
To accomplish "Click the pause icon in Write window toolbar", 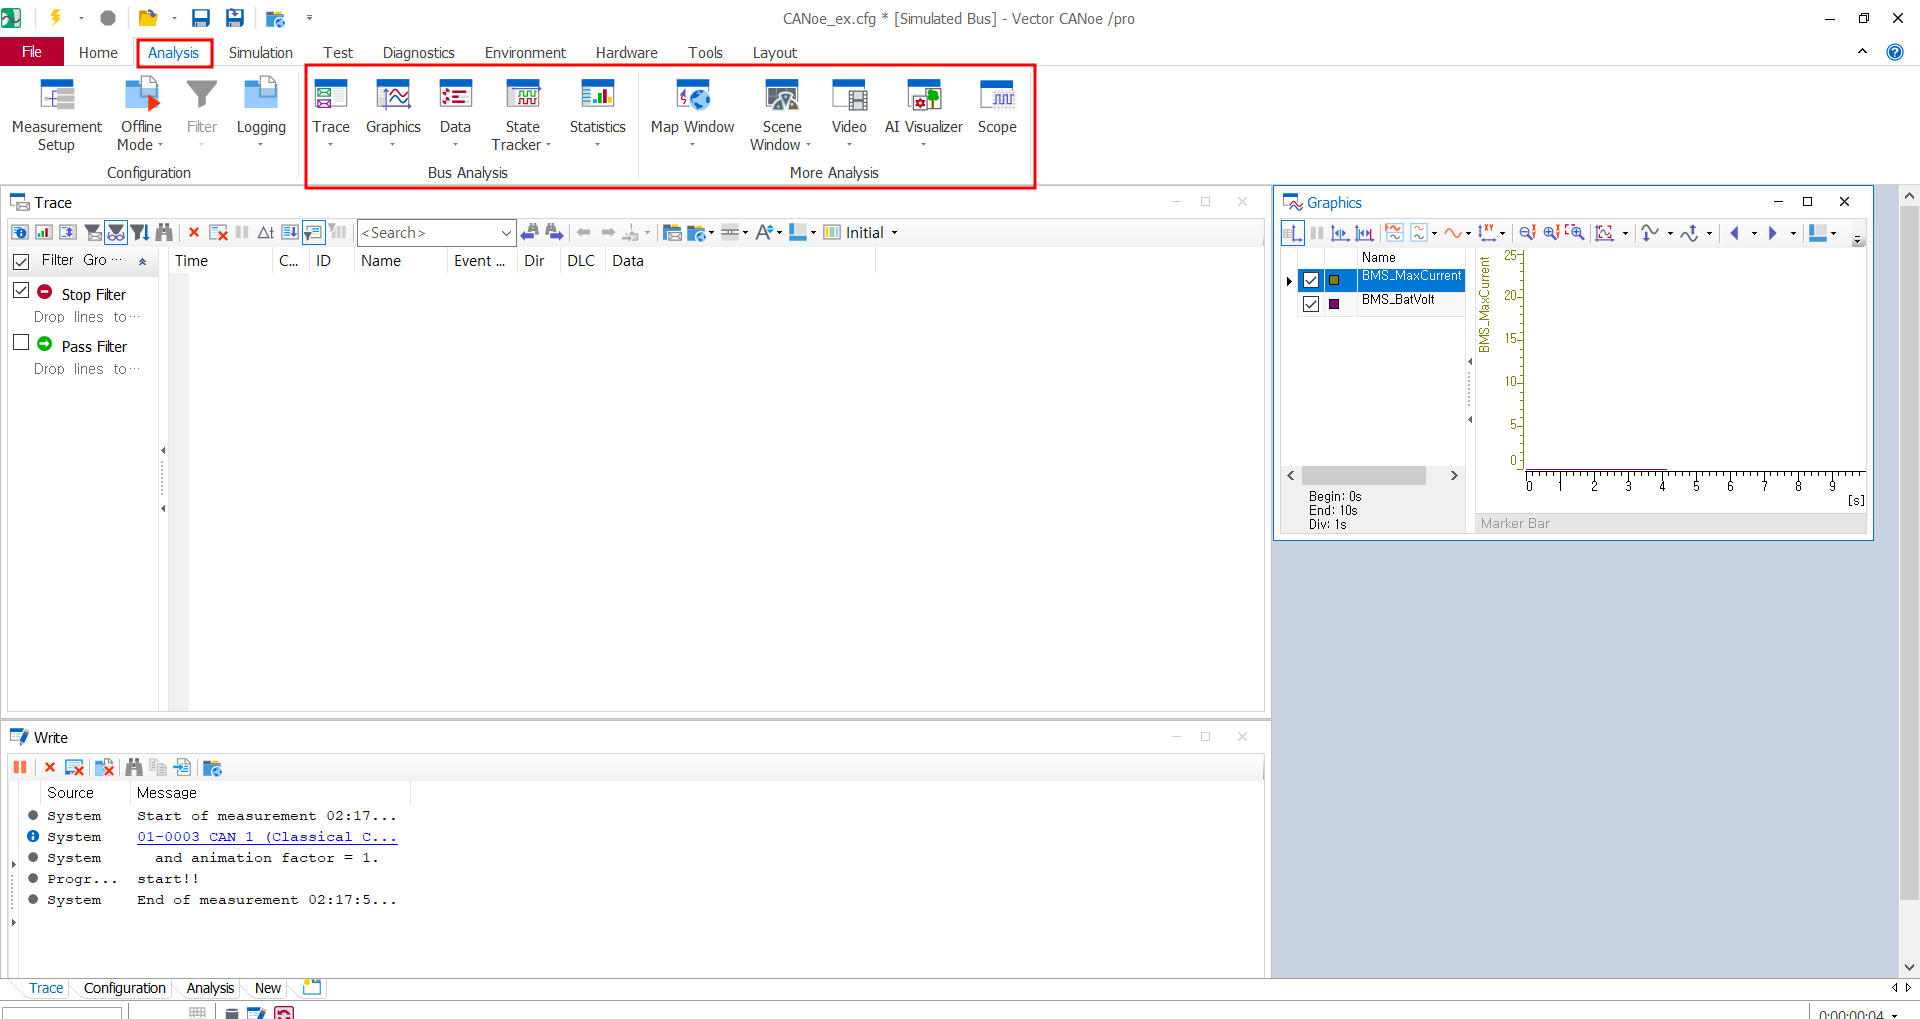I will pos(20,768).
